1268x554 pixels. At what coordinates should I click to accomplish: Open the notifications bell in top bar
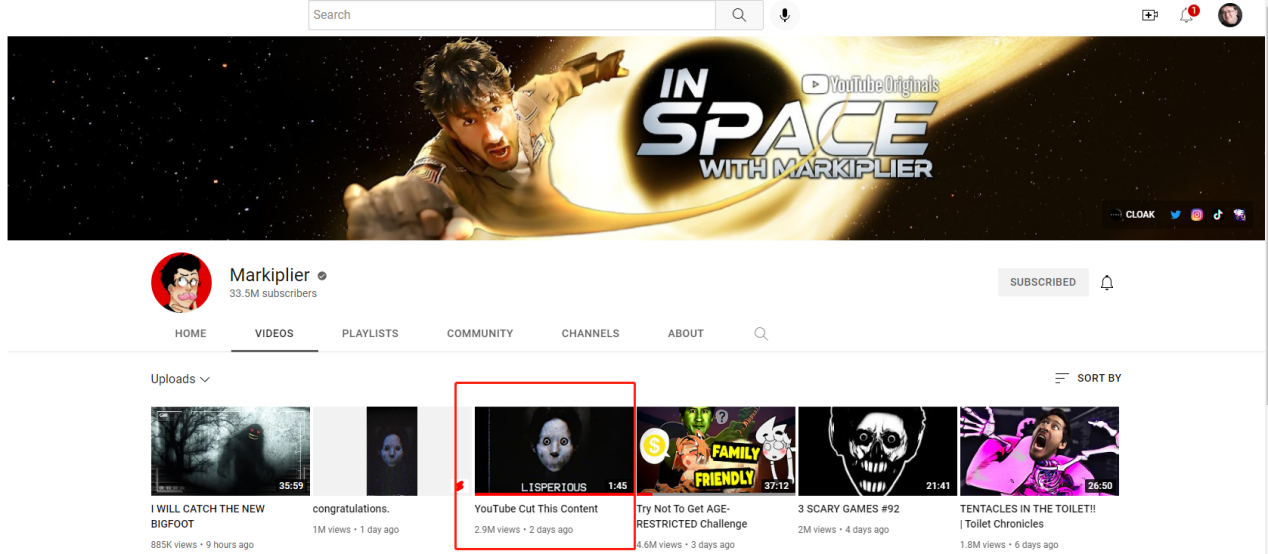click(1187, 15)
